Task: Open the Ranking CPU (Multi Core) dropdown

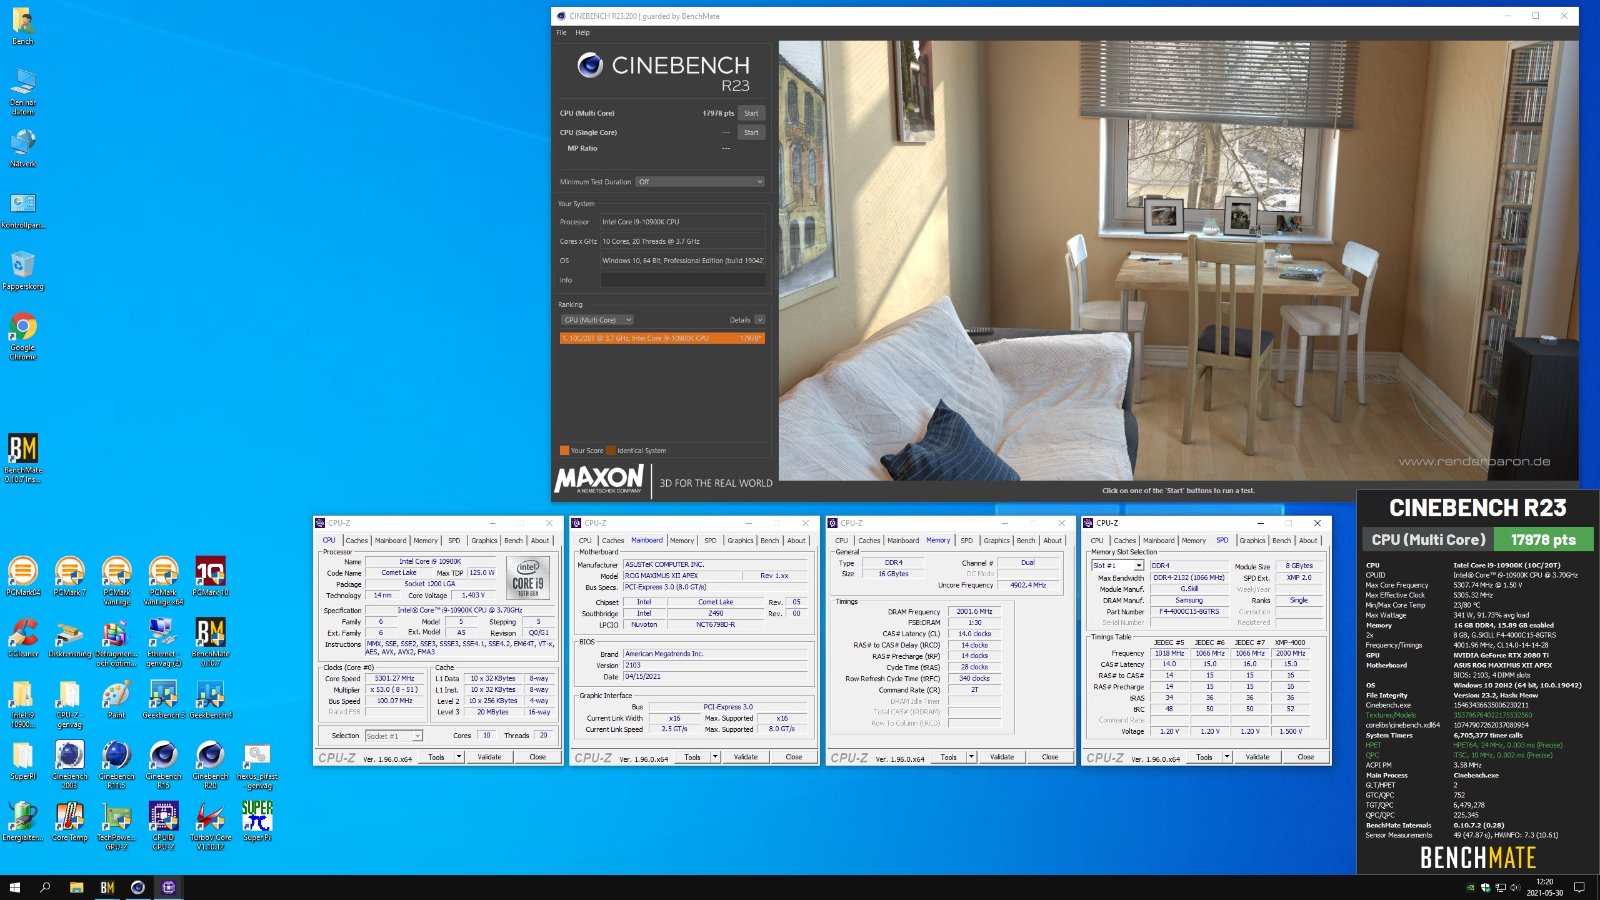Action: [x=597, y=320]
